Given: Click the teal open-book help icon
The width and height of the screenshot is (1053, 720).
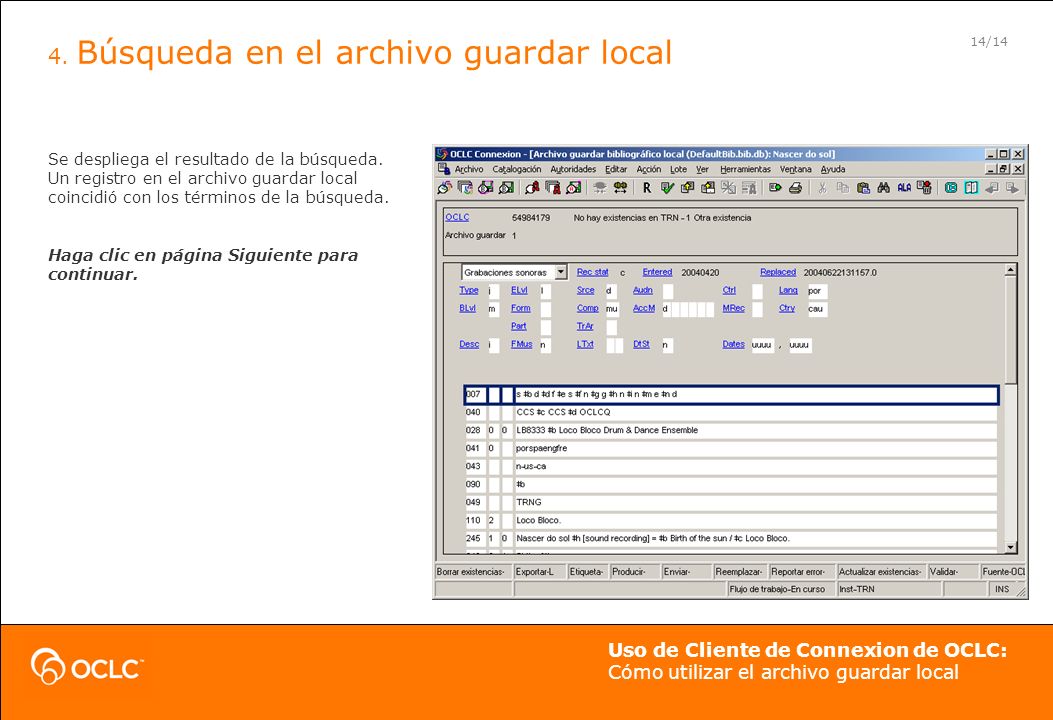Looking at the screenshot, I should pyautogui.click(x=971, y=188).
